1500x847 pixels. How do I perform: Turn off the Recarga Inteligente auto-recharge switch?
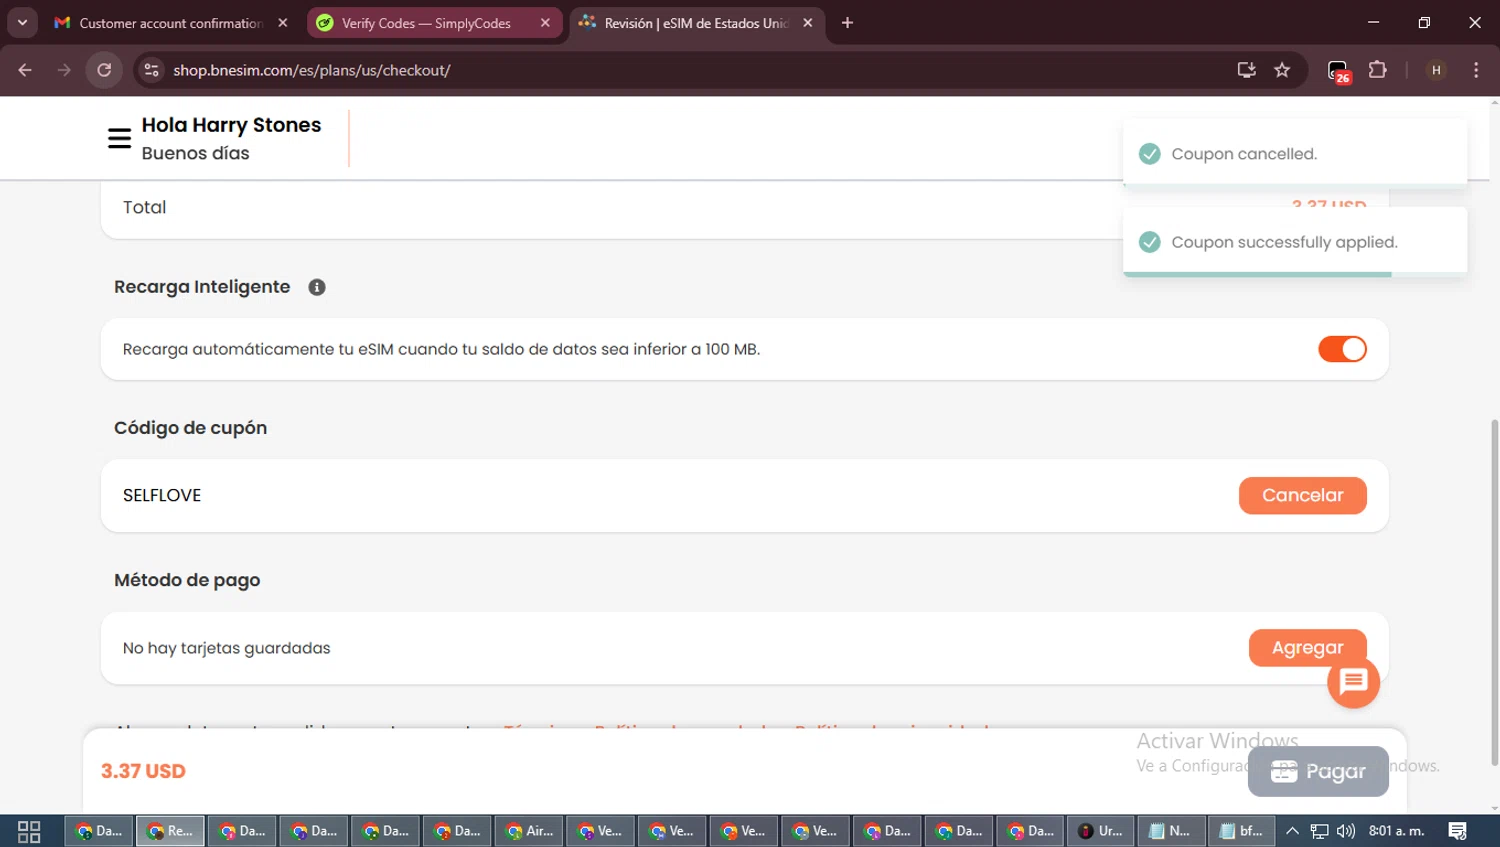pos(1342,349)
